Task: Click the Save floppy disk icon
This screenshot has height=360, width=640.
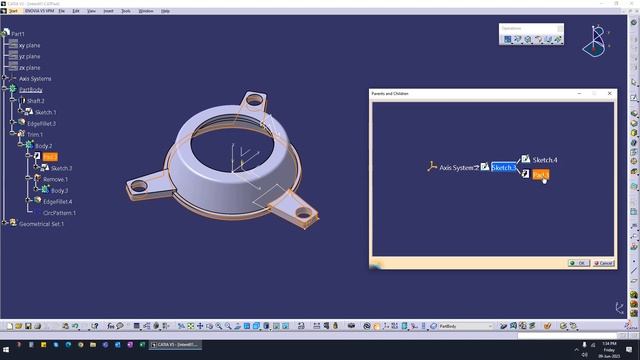Action: point(28,326)
